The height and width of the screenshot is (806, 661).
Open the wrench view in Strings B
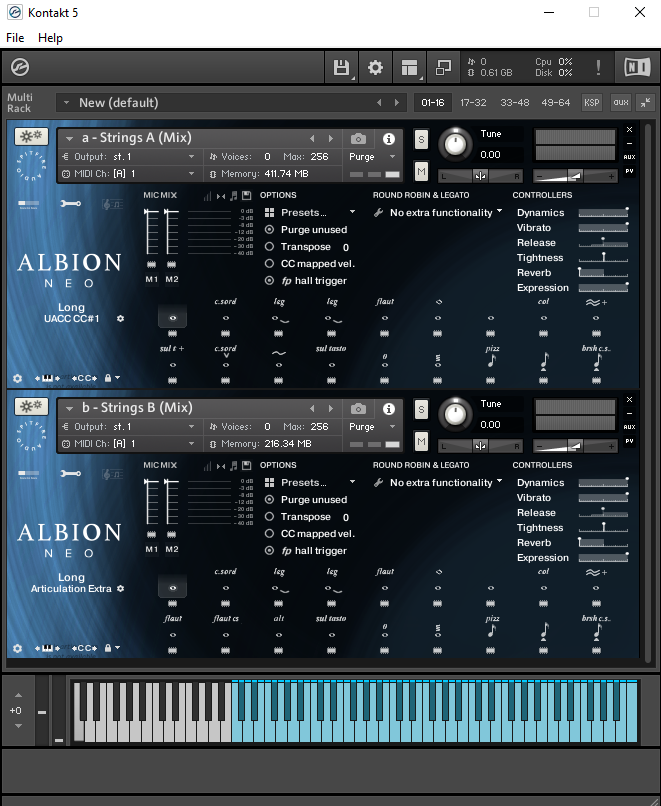(70, 474)
